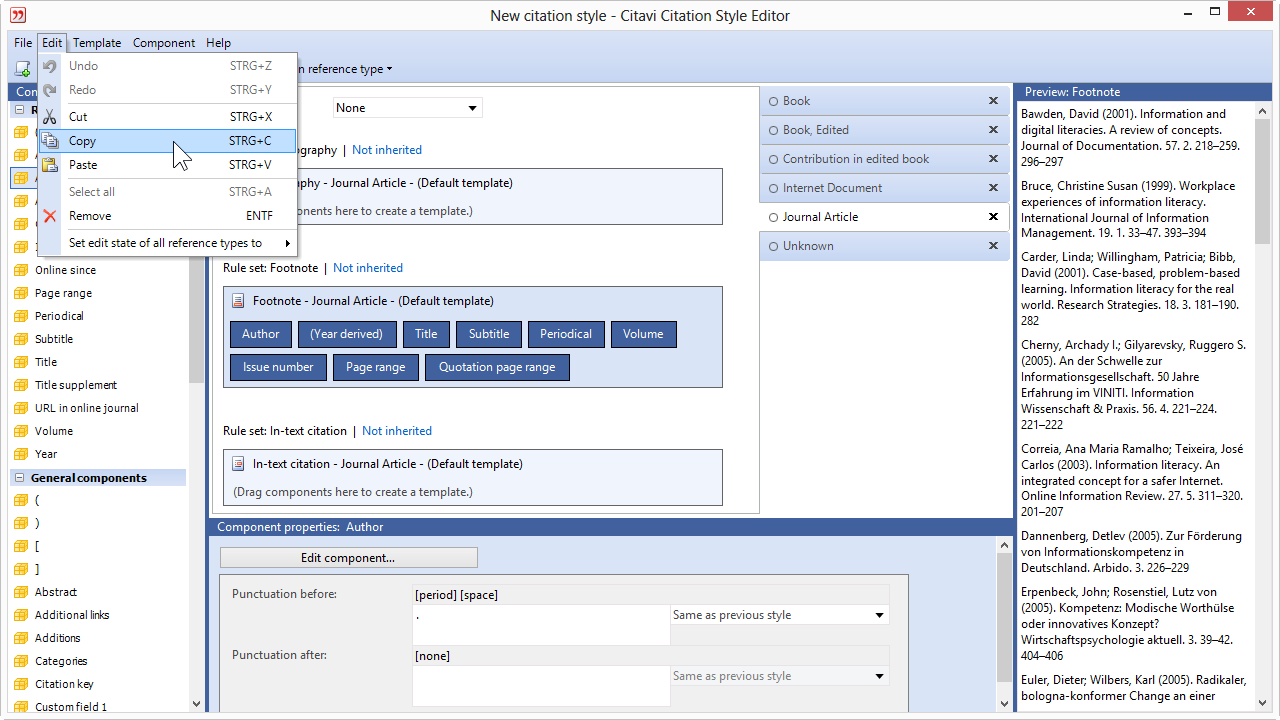Close the Book, Edited reference type
Image resolution: width=1280 pixels, height=720 pixels.
pyautogui.click(x=993, y=130)
